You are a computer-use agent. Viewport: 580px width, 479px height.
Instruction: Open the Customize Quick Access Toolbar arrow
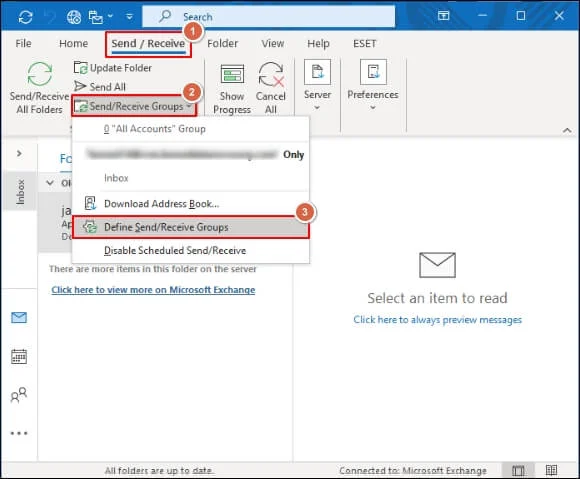pos(129,17)
